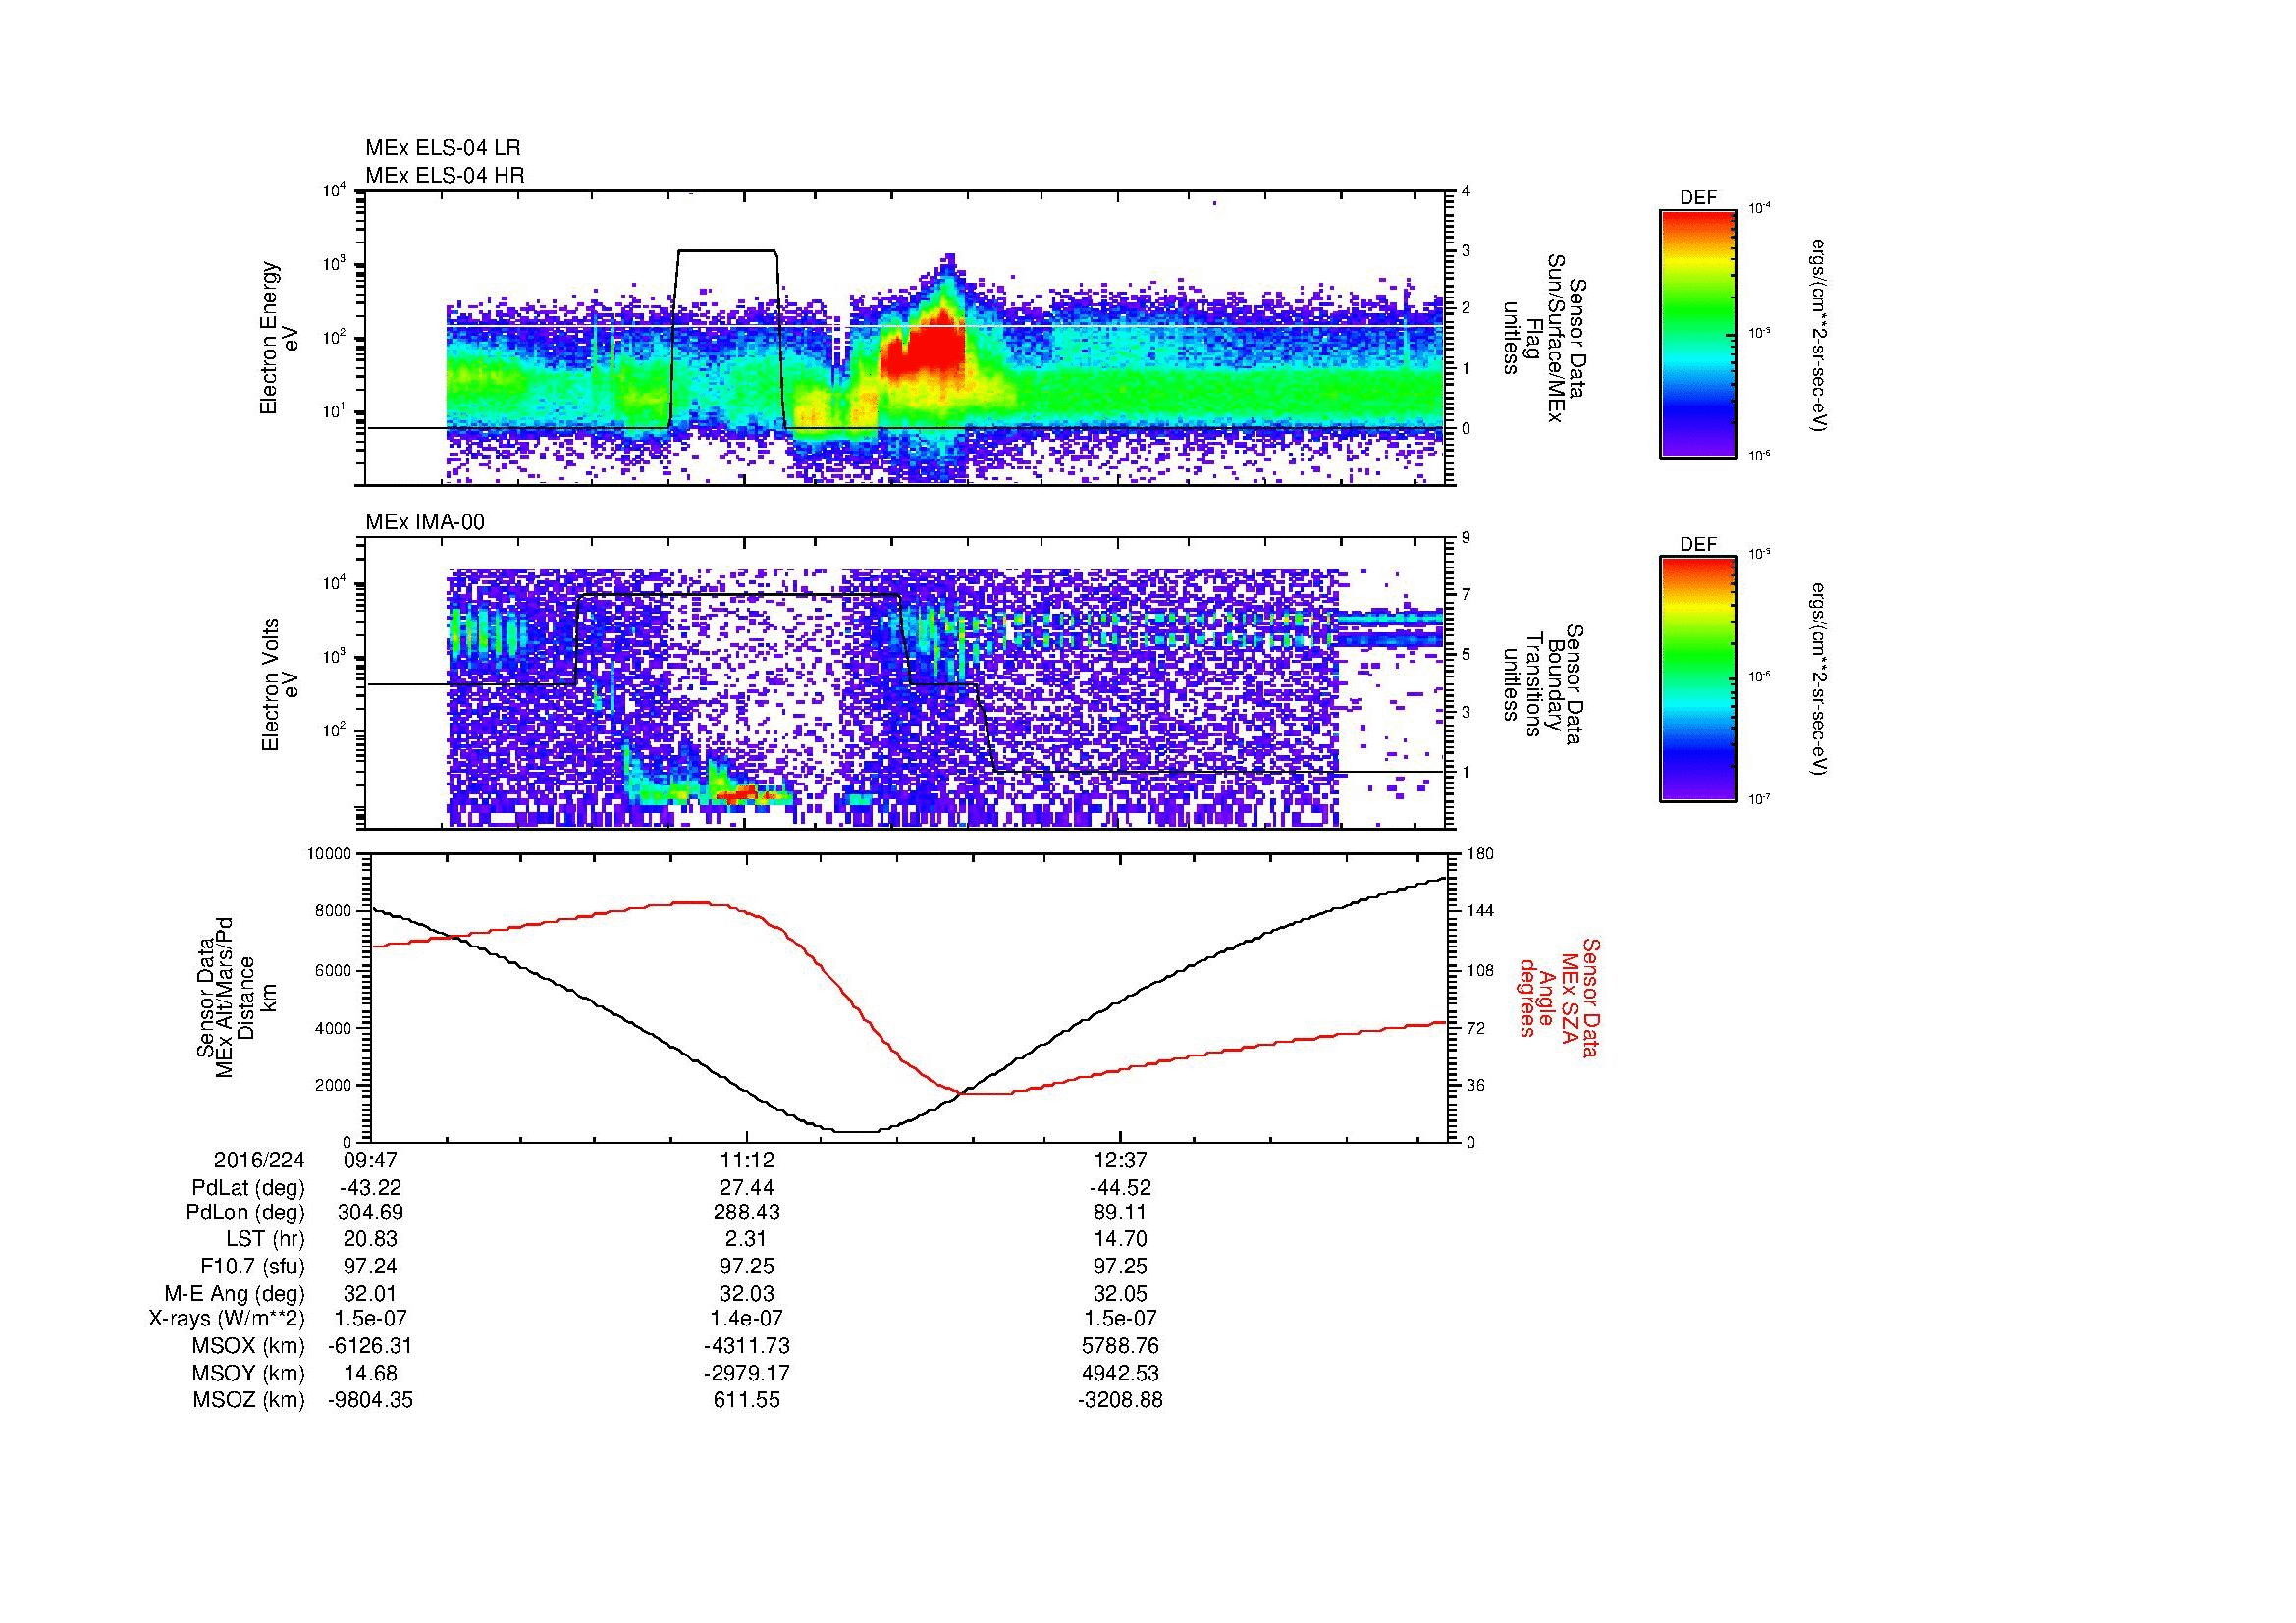Click MSOY value '4942.53'

tap(1120, 1373)
